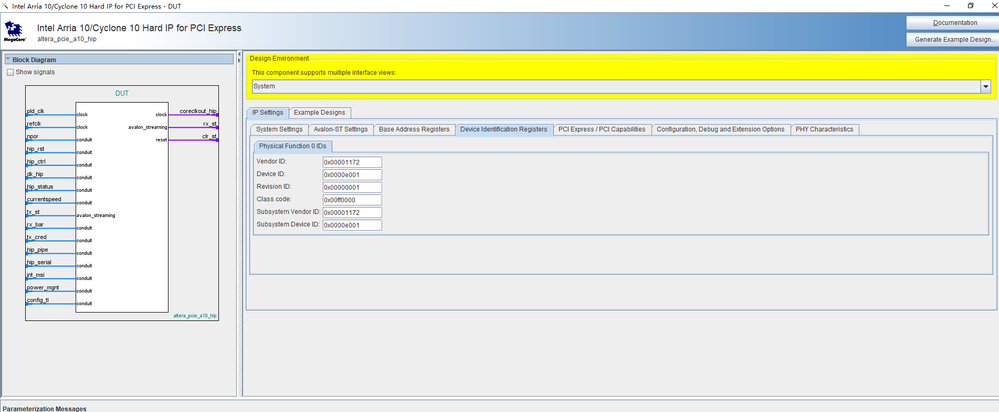Select the tx_cred signal label
This screenshot has height=412, width=999.
point(36,237)
